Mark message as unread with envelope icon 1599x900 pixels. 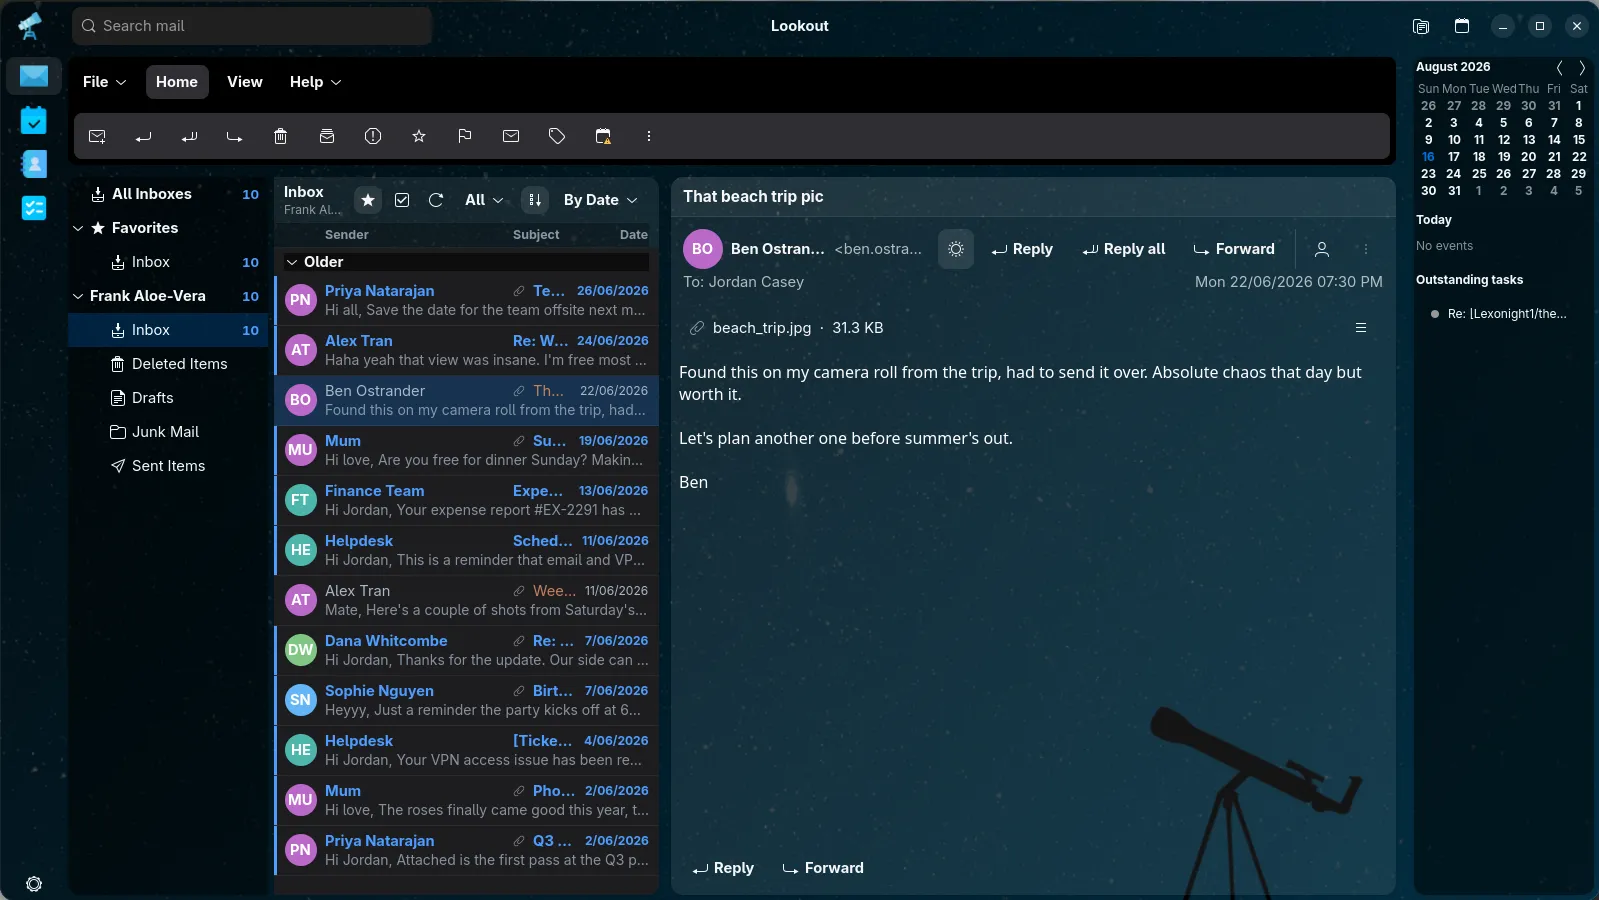coord(511,136)
